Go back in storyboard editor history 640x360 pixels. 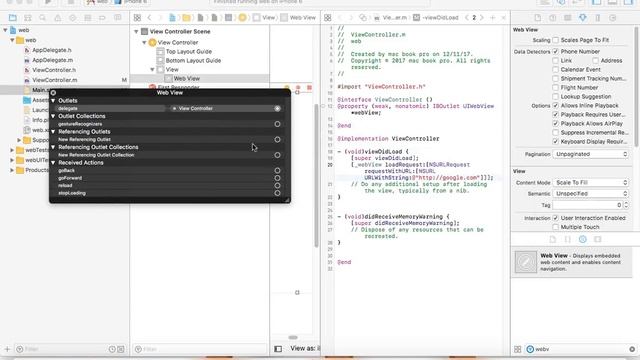point(149,18)
